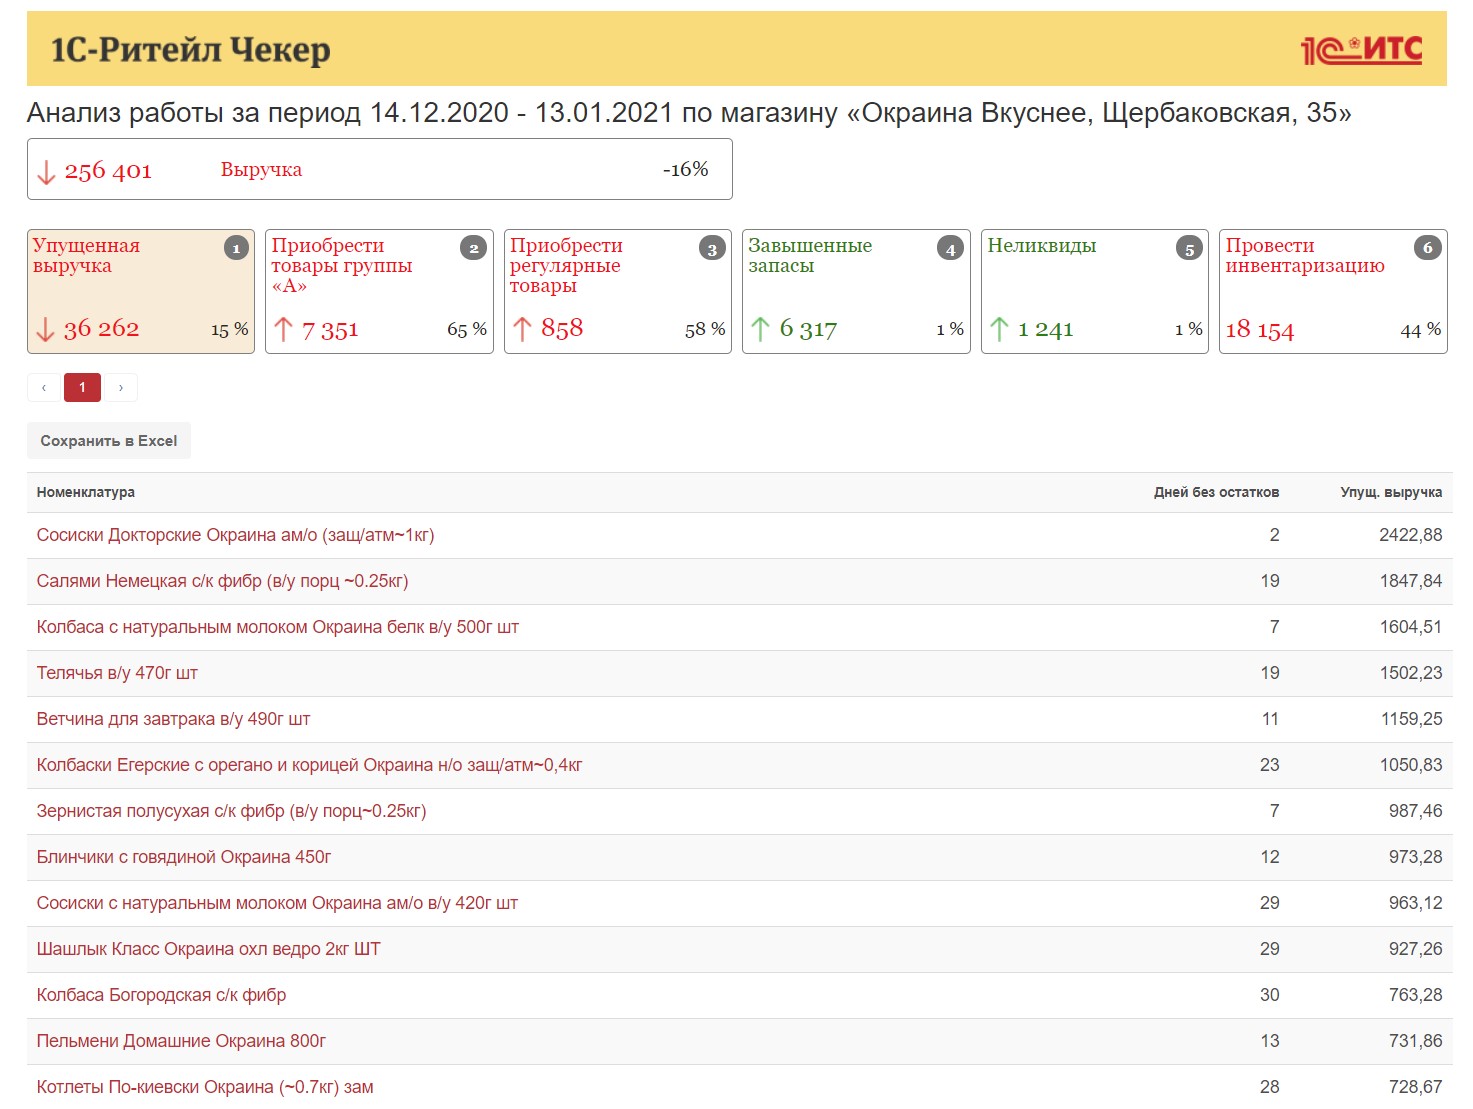Click the 731,86 value in Пельмени row

coord(1415,1041)
